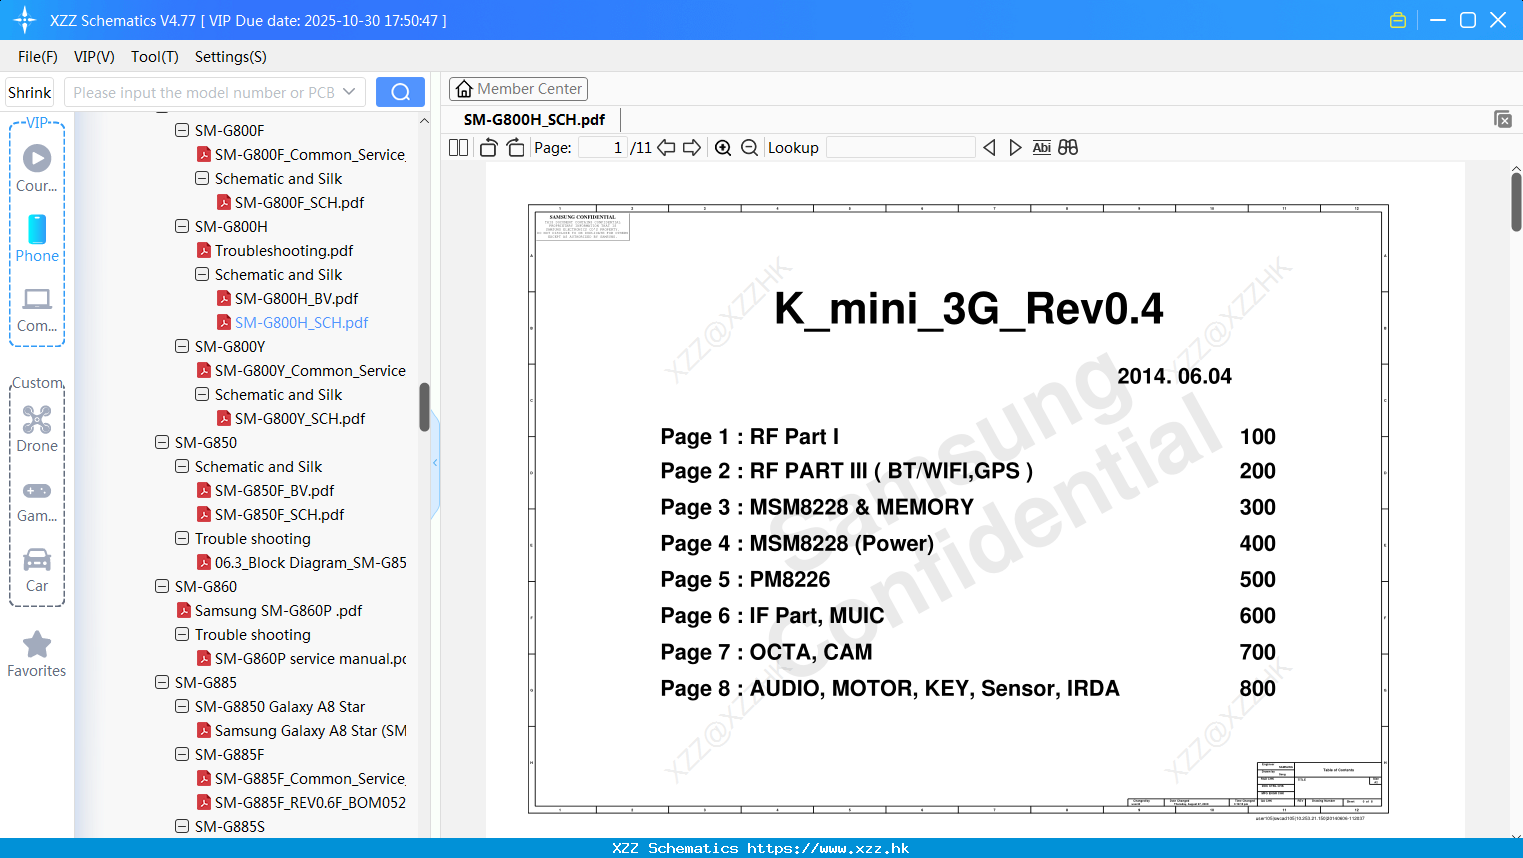
Task: Collapse the SM-G885 node
Action: point(162,682)
